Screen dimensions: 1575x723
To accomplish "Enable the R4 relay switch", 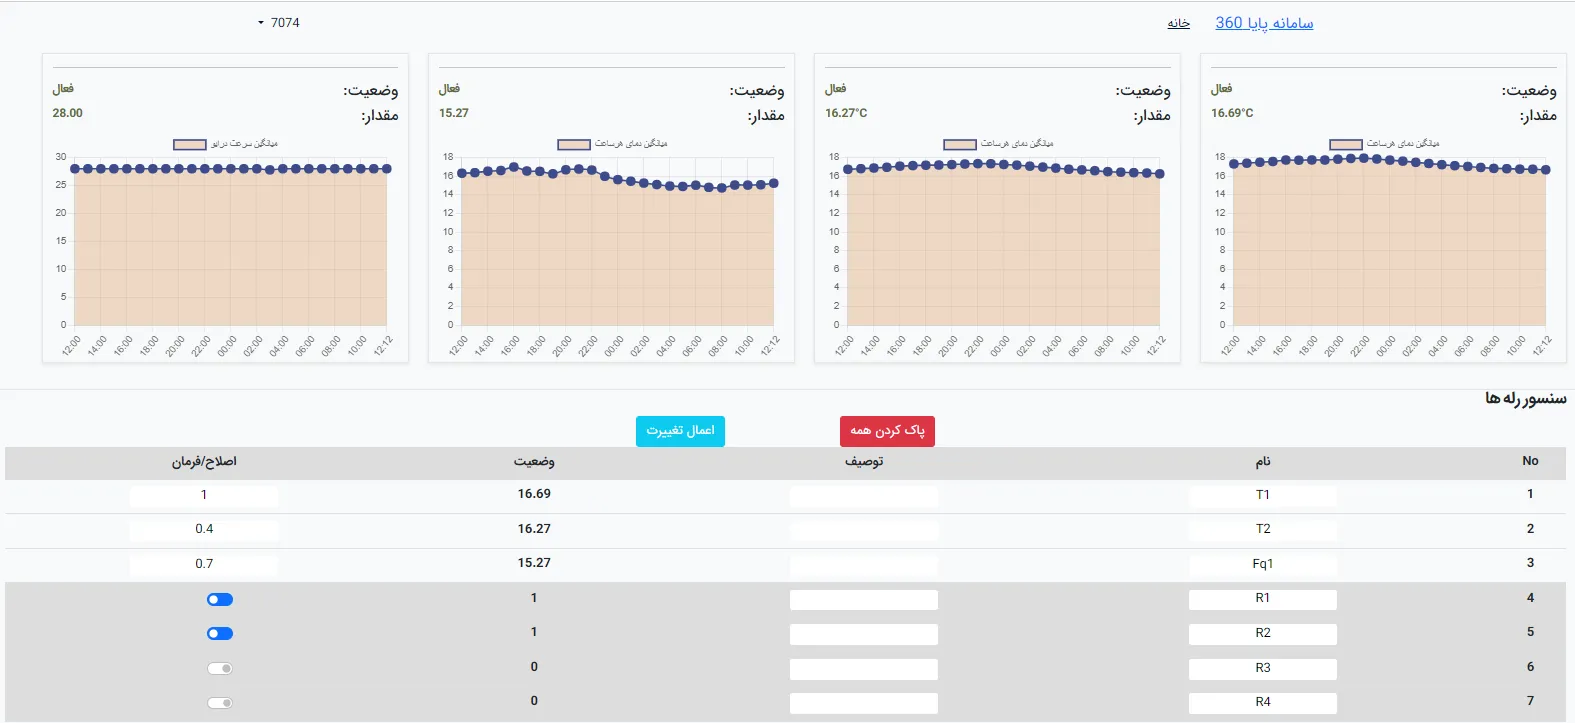I will click(x=220, y=703).
